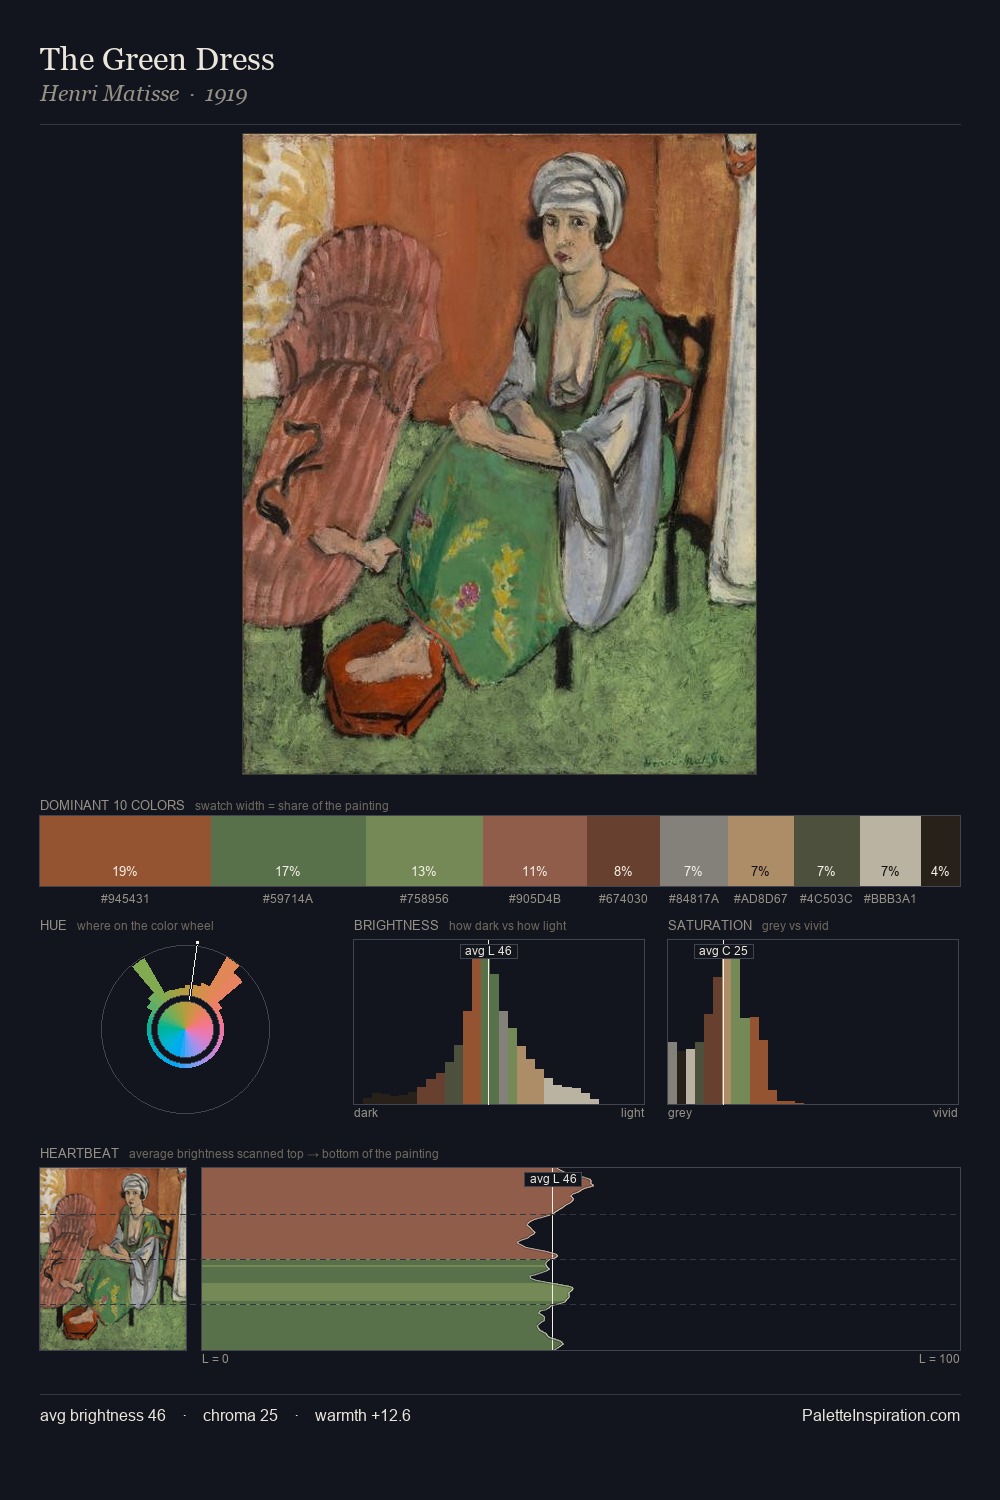The image size is (1000, 1500).
Task: Select the 7% pale beige swatch #BBB3A1
Action: point(890,851)
